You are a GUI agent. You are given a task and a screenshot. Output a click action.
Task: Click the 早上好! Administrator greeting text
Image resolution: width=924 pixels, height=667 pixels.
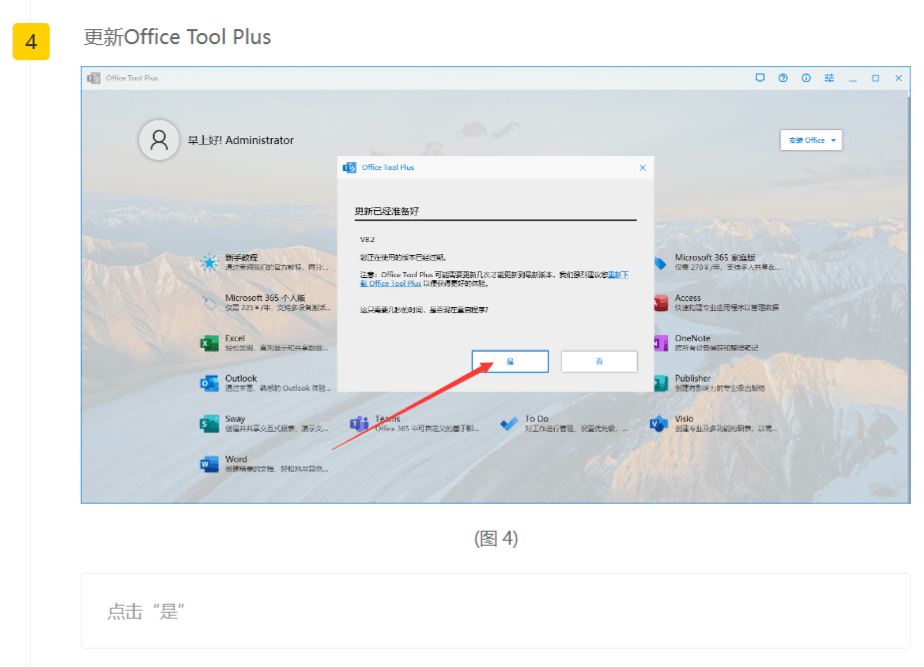pyautogui.click(x=240, y=140)
